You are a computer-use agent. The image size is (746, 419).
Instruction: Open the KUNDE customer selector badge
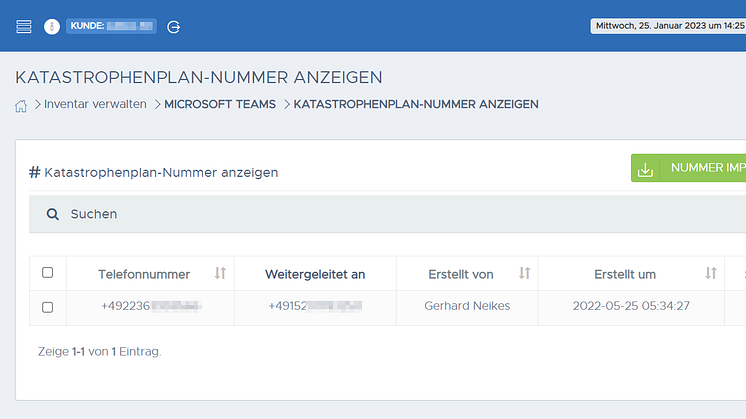pyautogui.click(x=111, y=26)
